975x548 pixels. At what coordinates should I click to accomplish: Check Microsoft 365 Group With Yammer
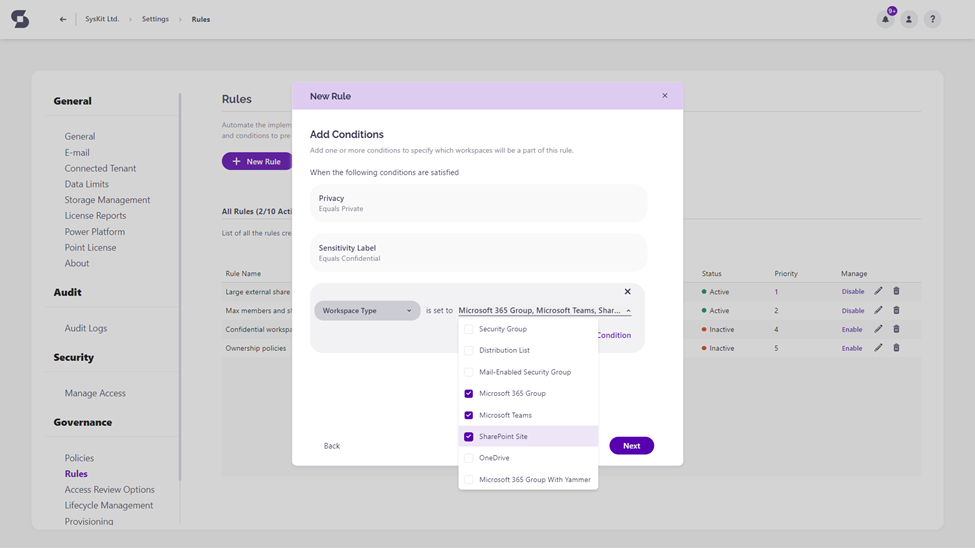[468, 480]
